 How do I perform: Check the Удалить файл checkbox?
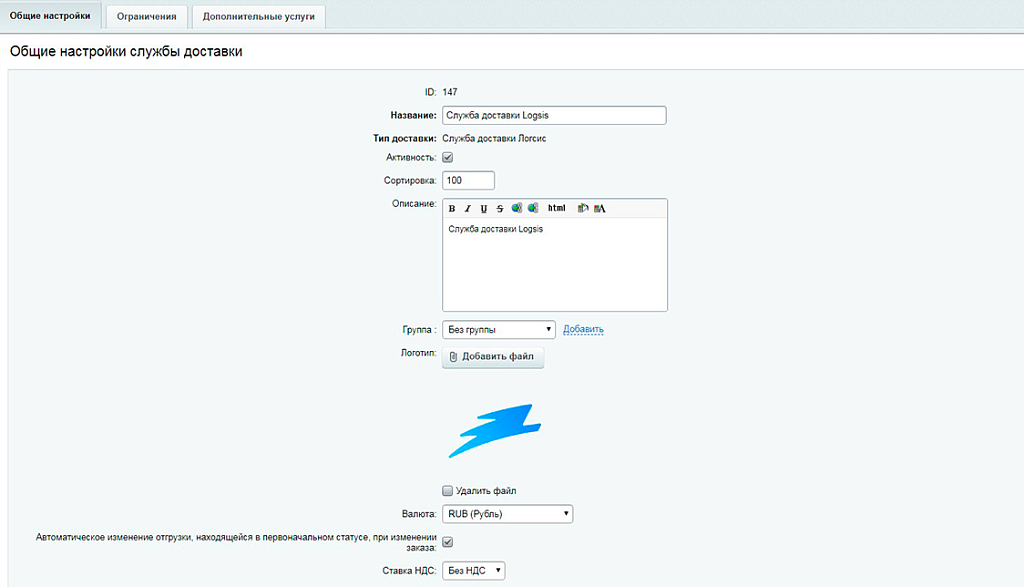click(448, 491)
